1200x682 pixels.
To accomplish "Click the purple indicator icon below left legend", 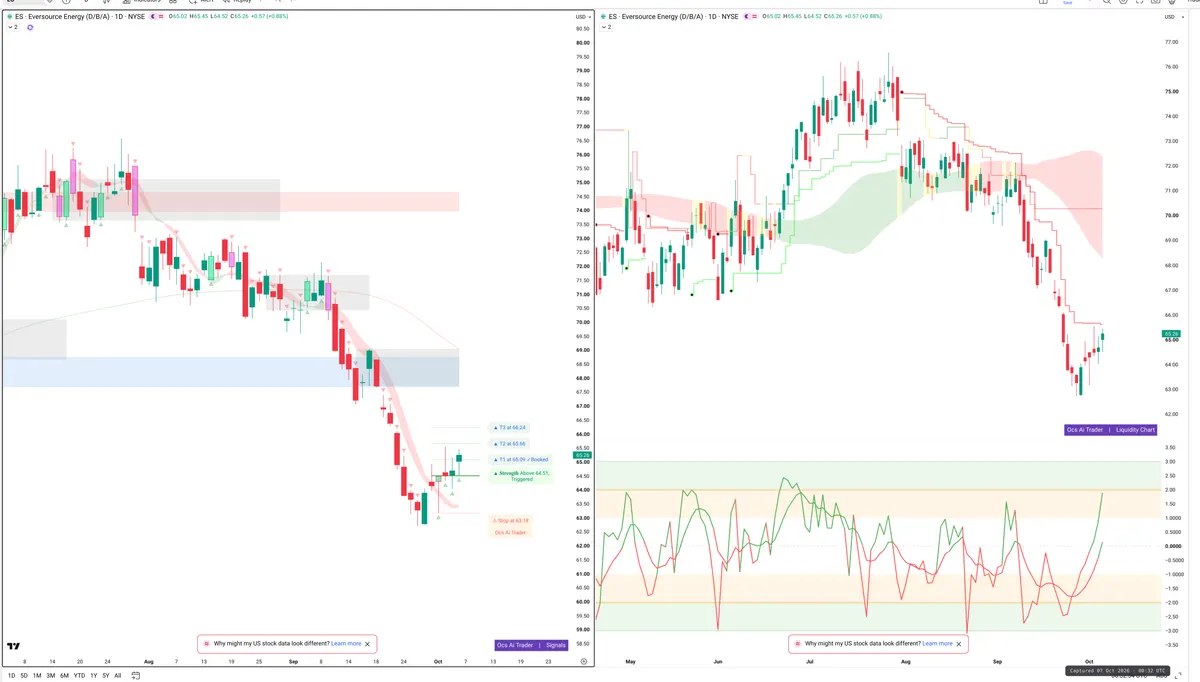I will point(30,27).
